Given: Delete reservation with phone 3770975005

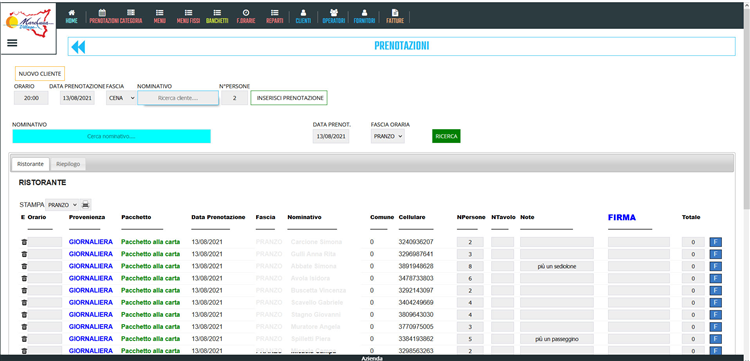Looking at the screenshot, I should coord(24,327).
